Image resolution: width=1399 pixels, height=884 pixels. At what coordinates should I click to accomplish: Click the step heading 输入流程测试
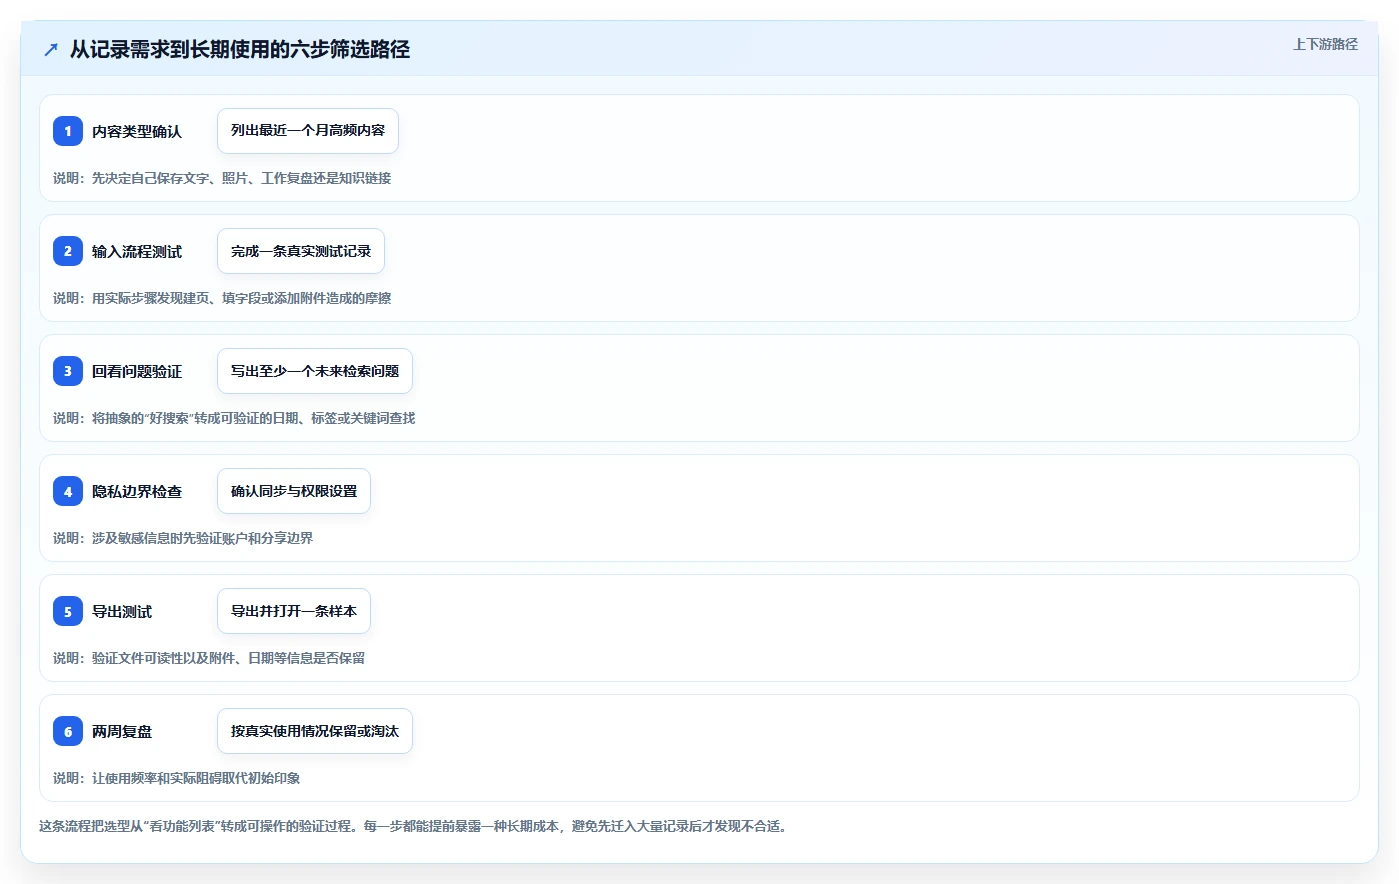[x=137, y=251]
